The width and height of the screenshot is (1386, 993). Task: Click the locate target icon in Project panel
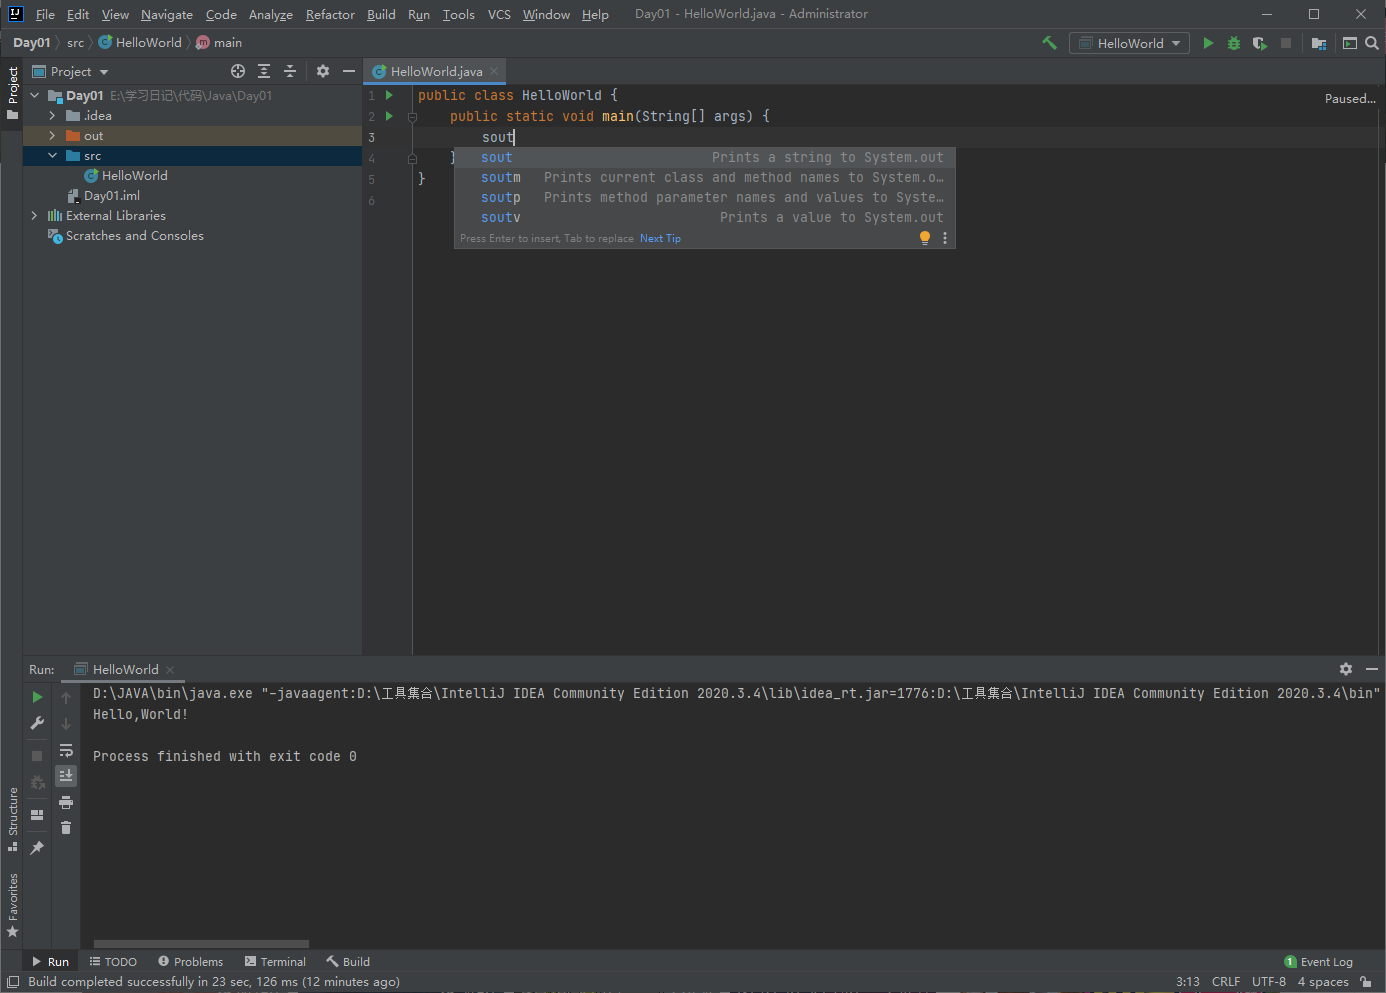(x=238, y=71)
